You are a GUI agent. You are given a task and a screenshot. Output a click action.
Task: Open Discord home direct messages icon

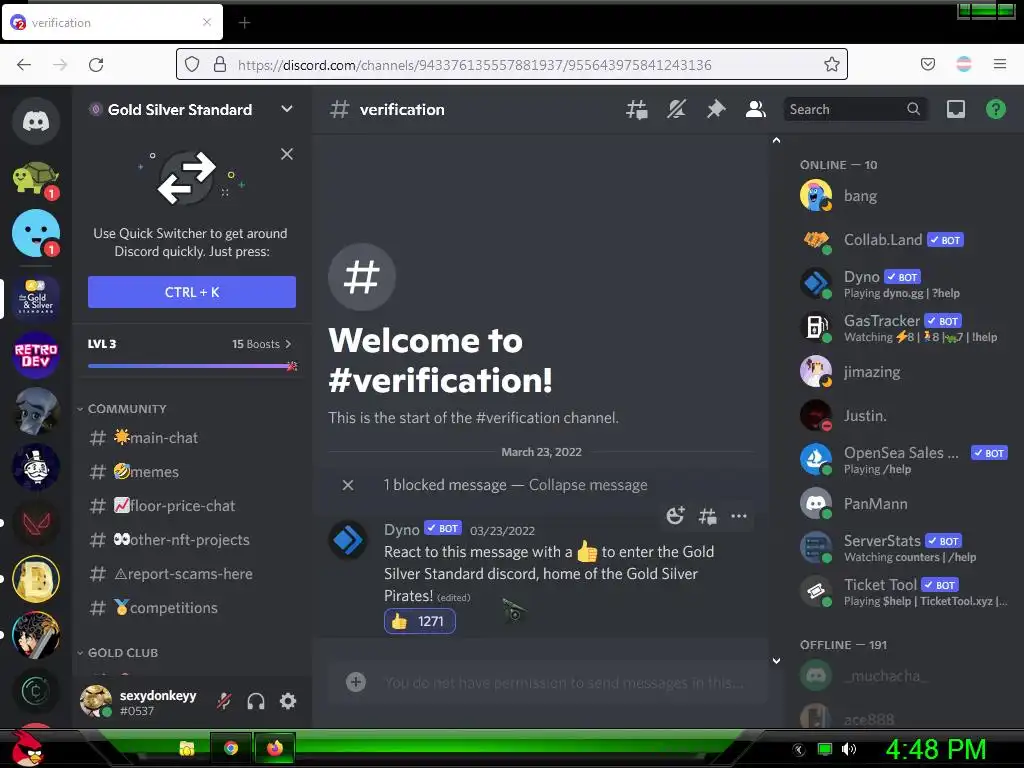[x=36, y=121]
